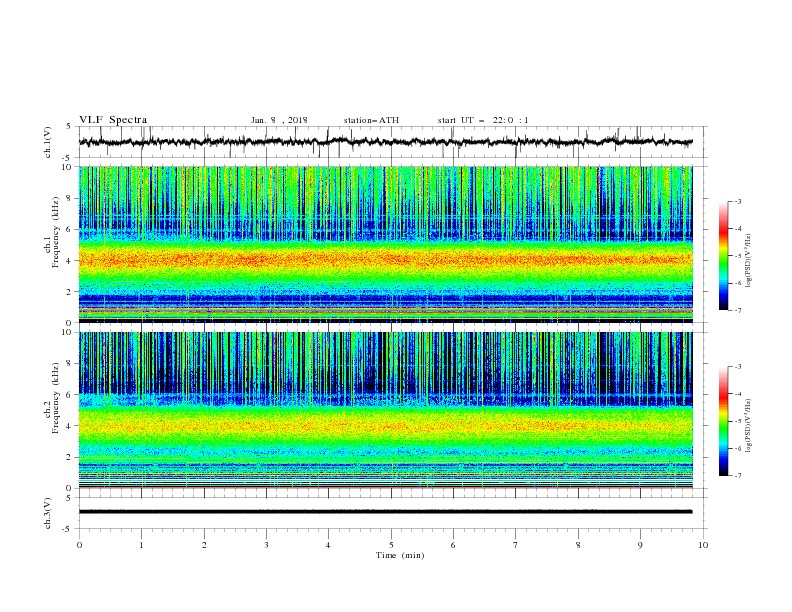Click the "4" minute tick on the time axis
The height and width of the screenshot is (612, 792).
(328, 545)
